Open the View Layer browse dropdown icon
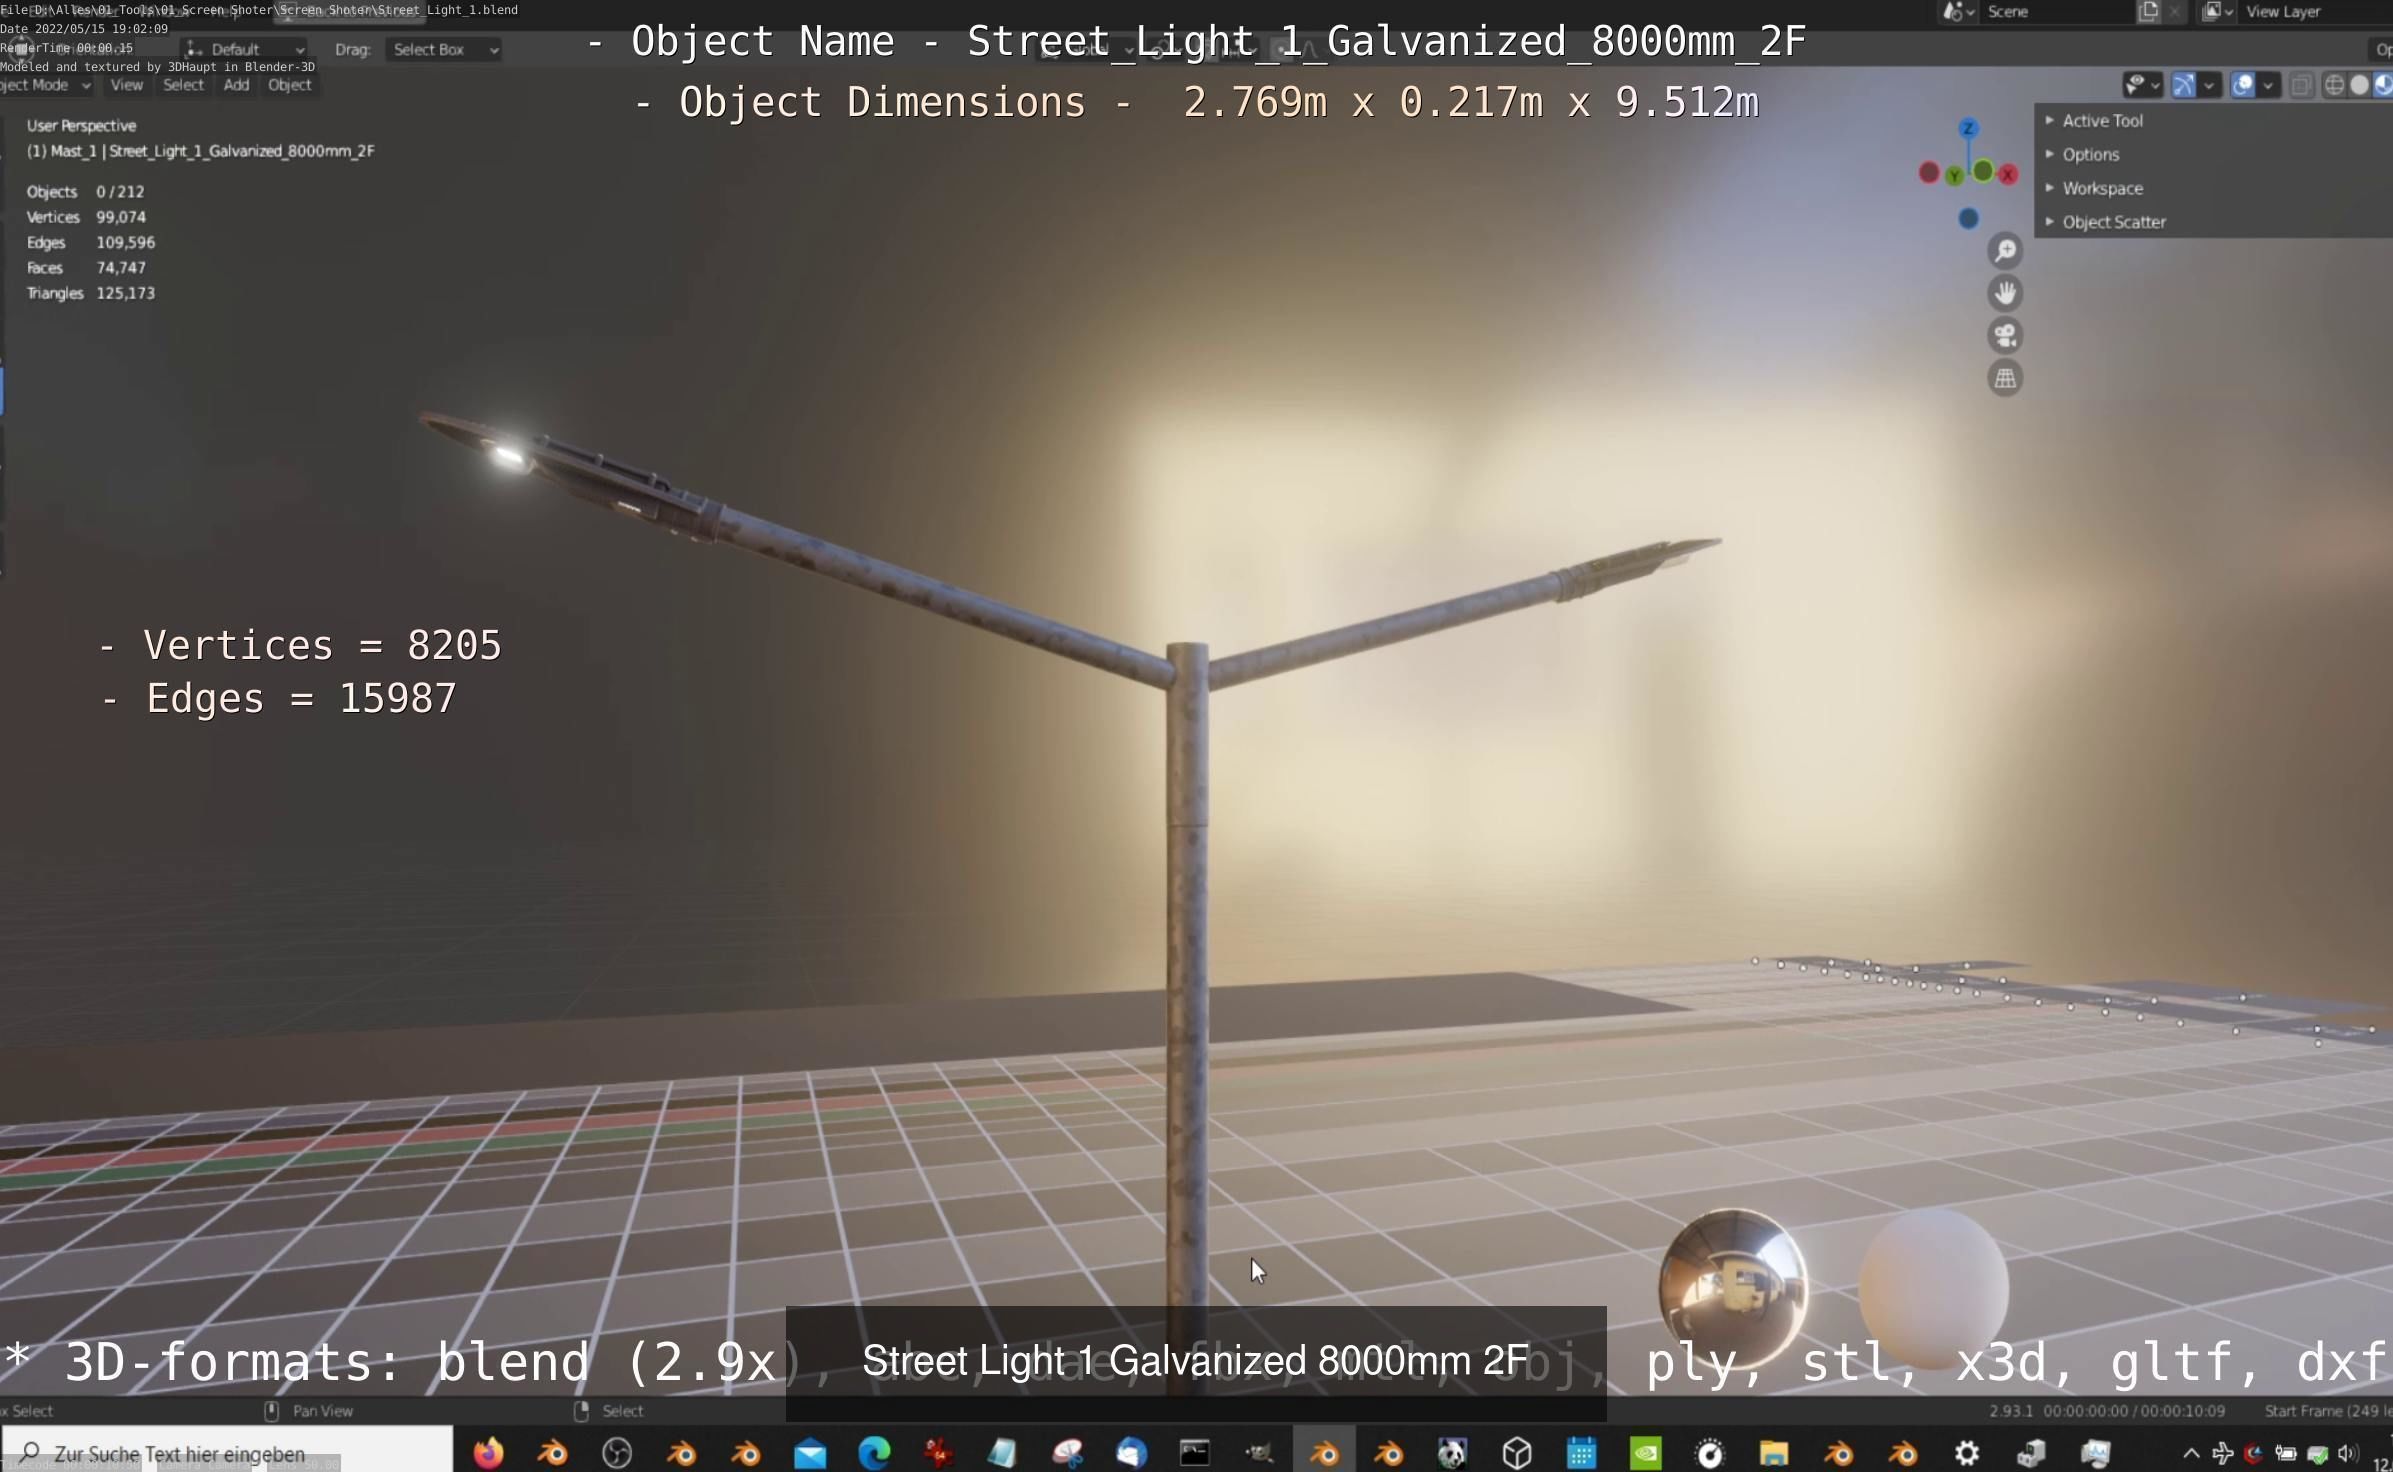Viewport: 2393px width, 1472px height. tap(2218, 12)
